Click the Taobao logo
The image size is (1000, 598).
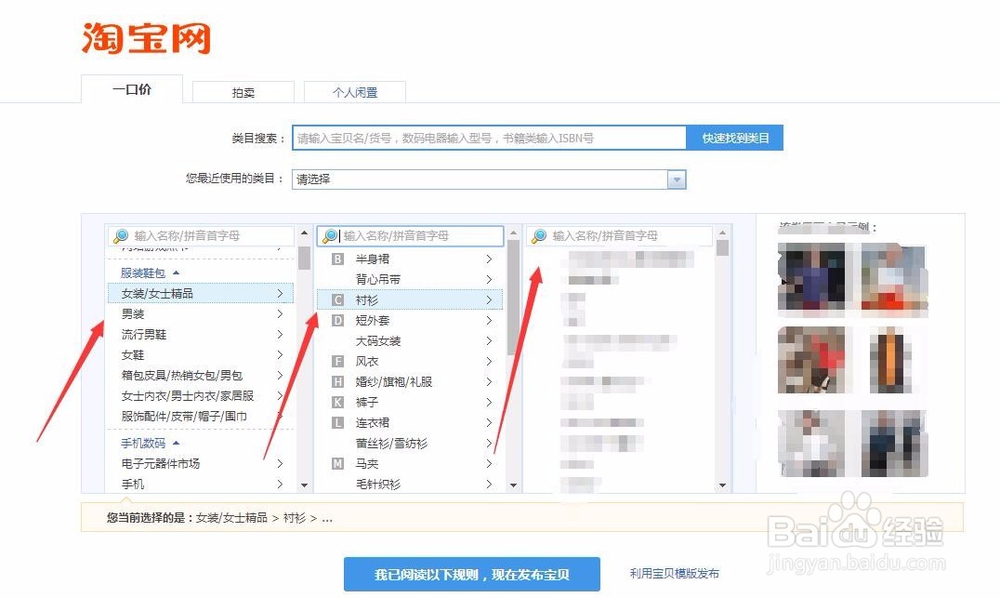(146, 38)
